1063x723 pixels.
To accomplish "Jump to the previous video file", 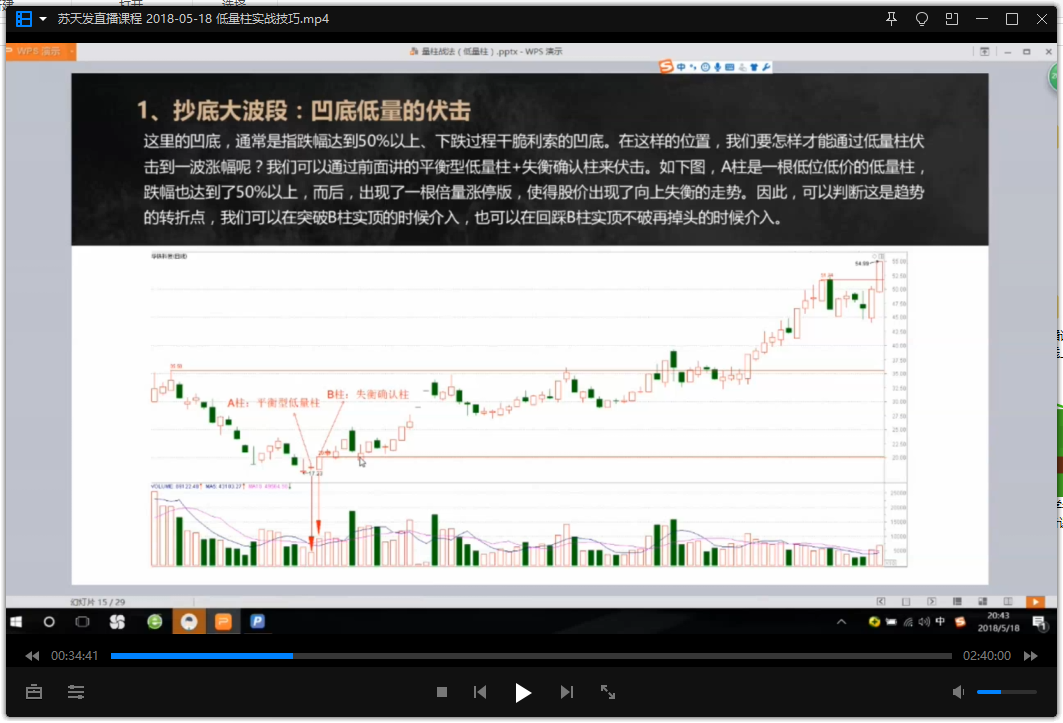I will (480, 692).
